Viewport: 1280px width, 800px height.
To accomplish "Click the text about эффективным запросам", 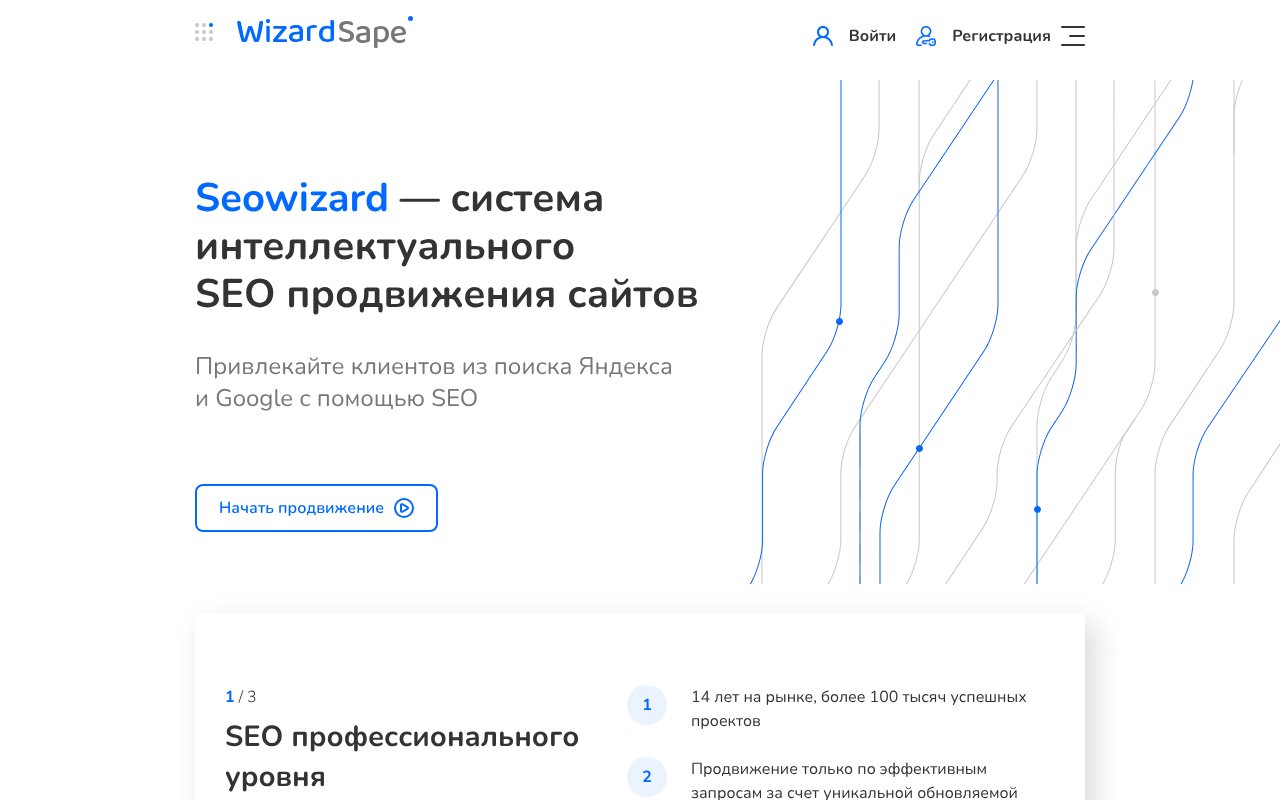I will pos(852,781).
